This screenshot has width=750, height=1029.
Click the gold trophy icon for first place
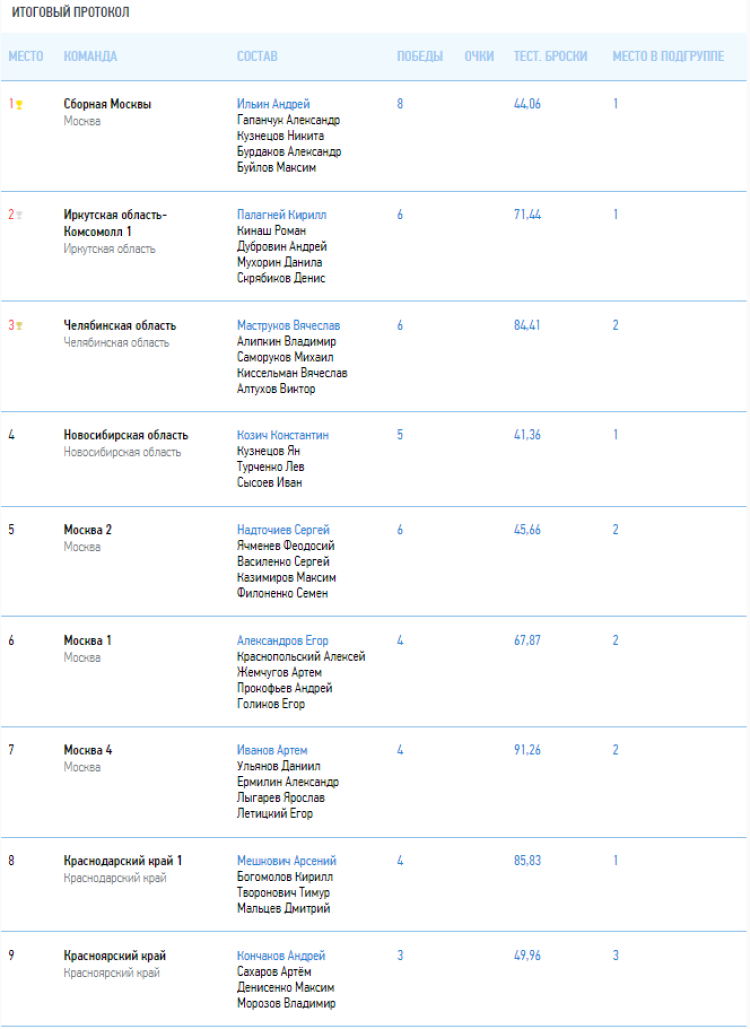[x=19, y=104]
